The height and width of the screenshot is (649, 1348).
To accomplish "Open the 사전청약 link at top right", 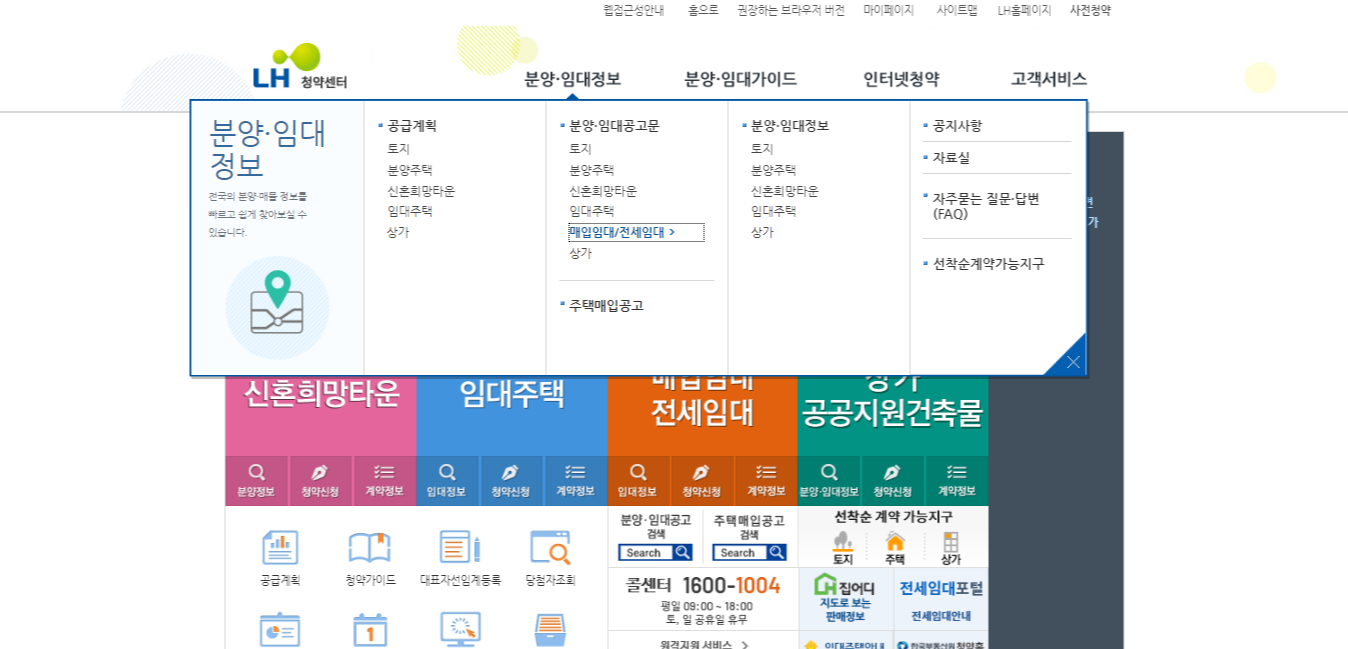I will coord(1093,10).
